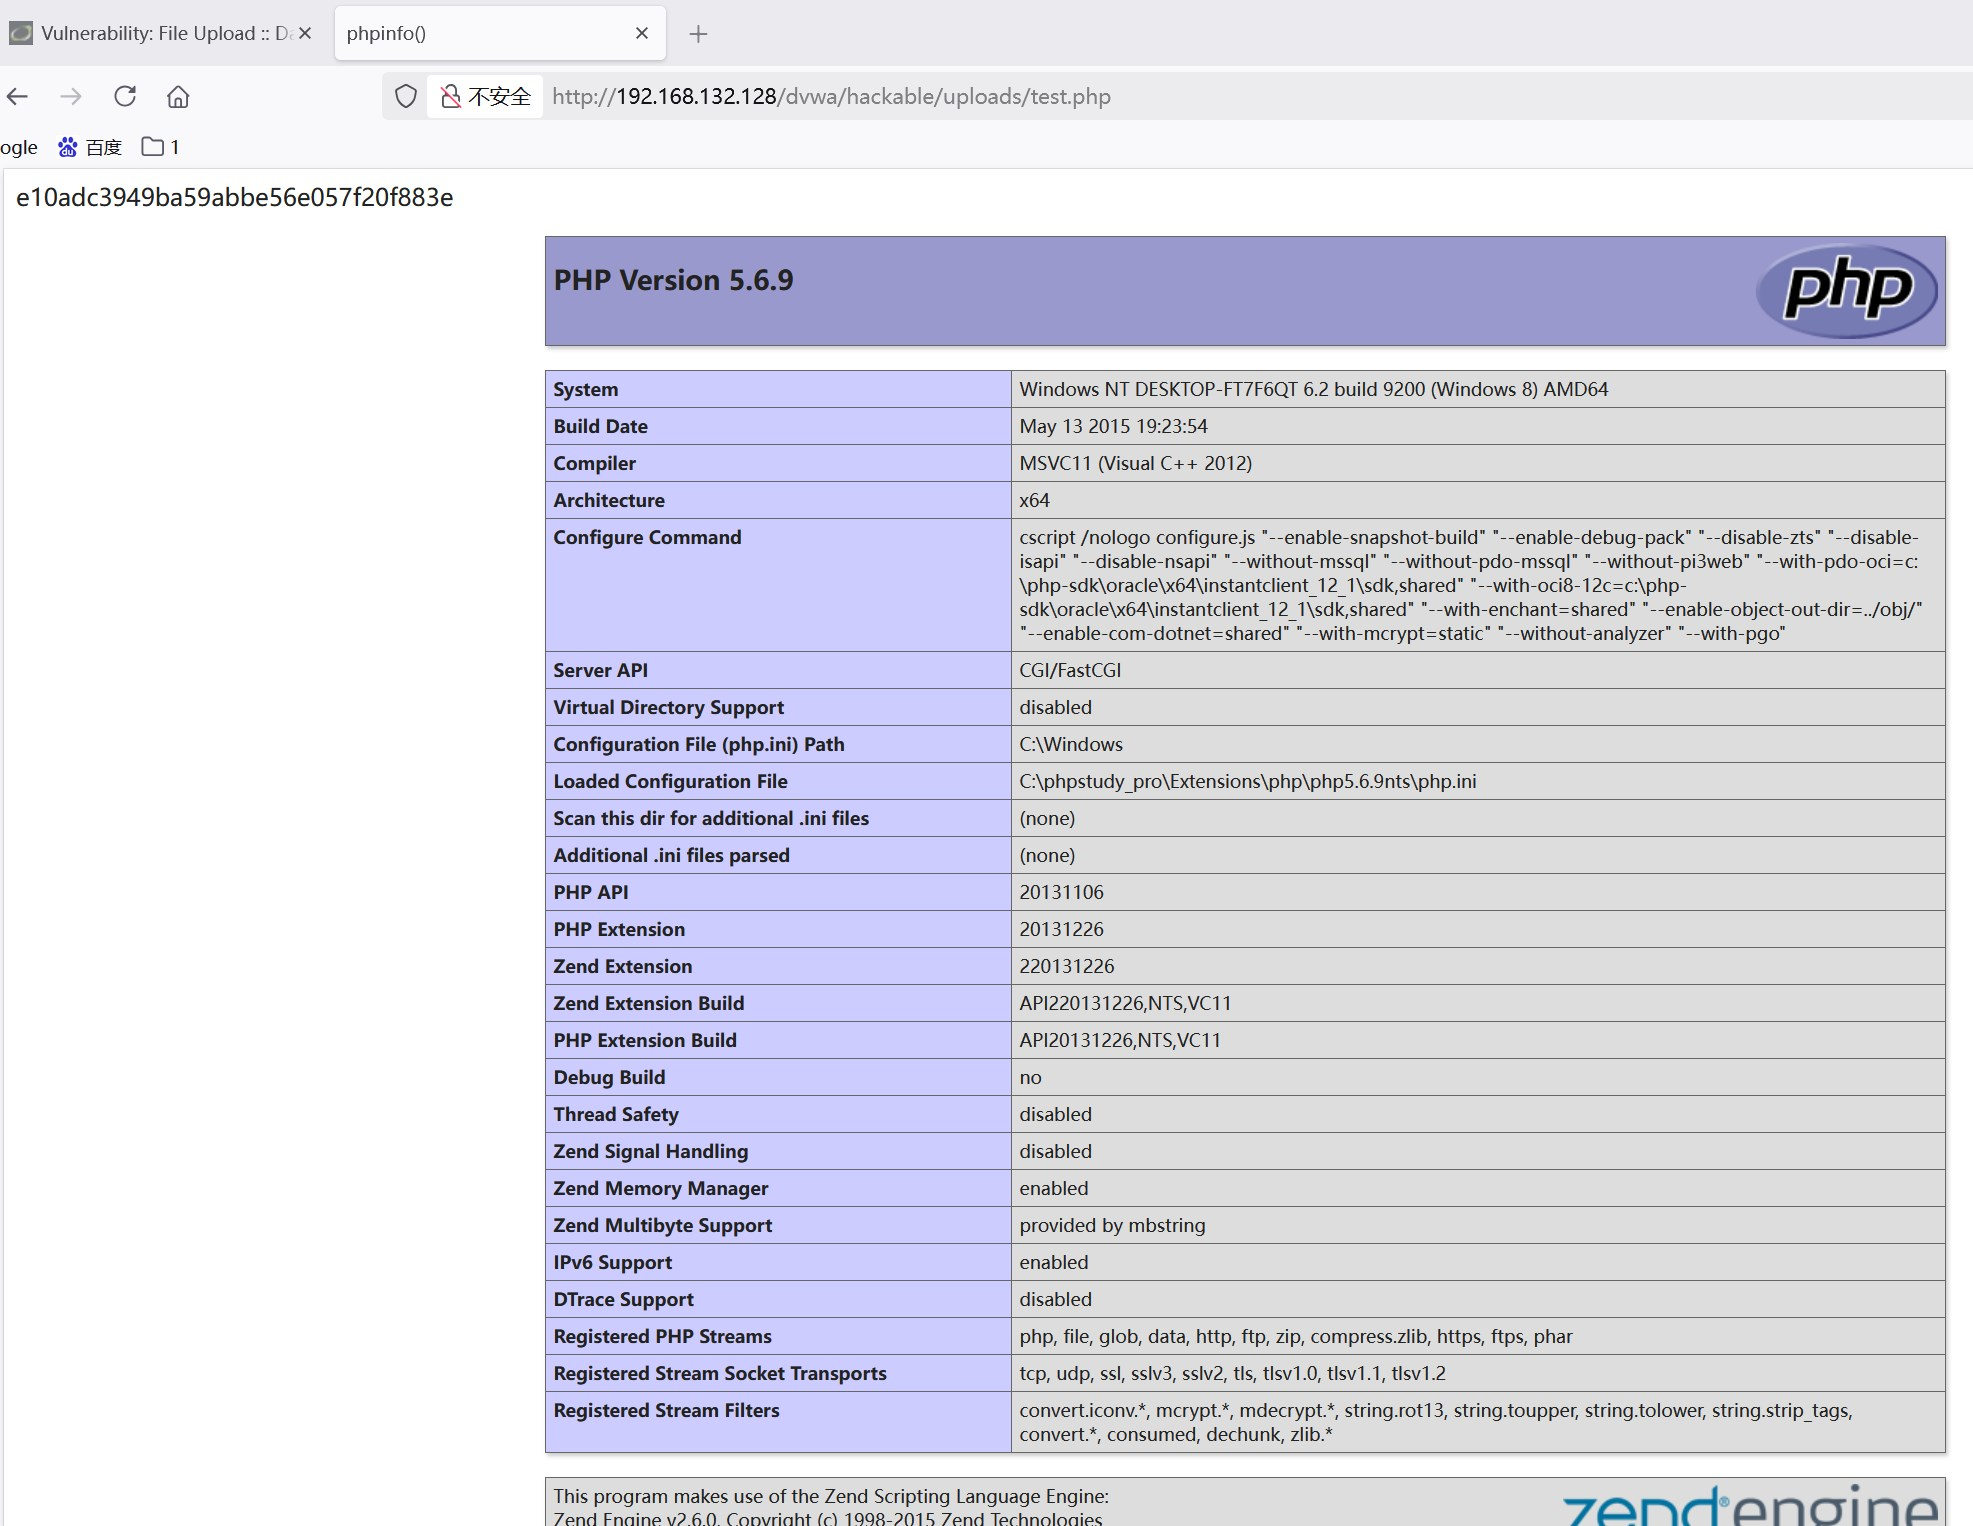Viewport: 1973px width, 1526px height.
Task: Open the Baidu bookmark
Action: coord(90,147)
